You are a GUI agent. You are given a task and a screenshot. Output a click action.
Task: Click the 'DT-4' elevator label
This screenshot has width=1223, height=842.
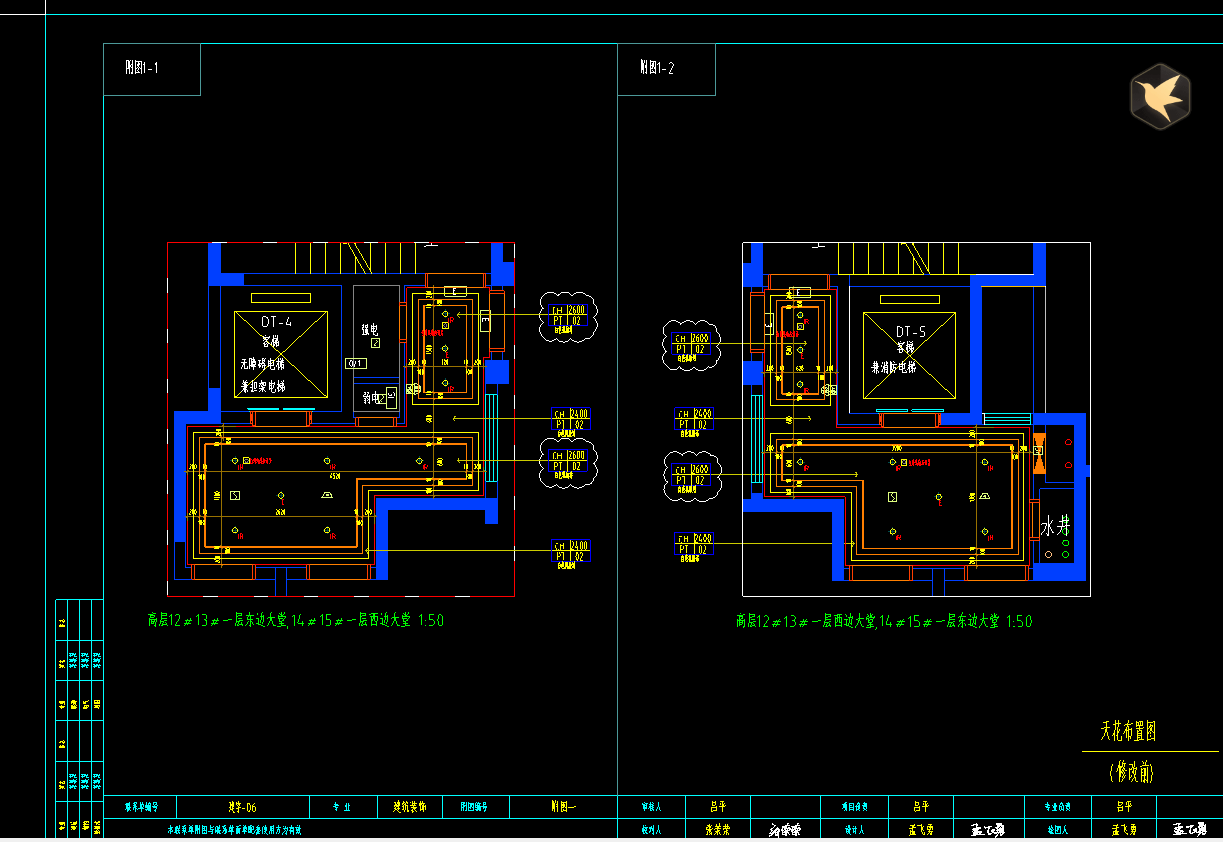[276, 322]
